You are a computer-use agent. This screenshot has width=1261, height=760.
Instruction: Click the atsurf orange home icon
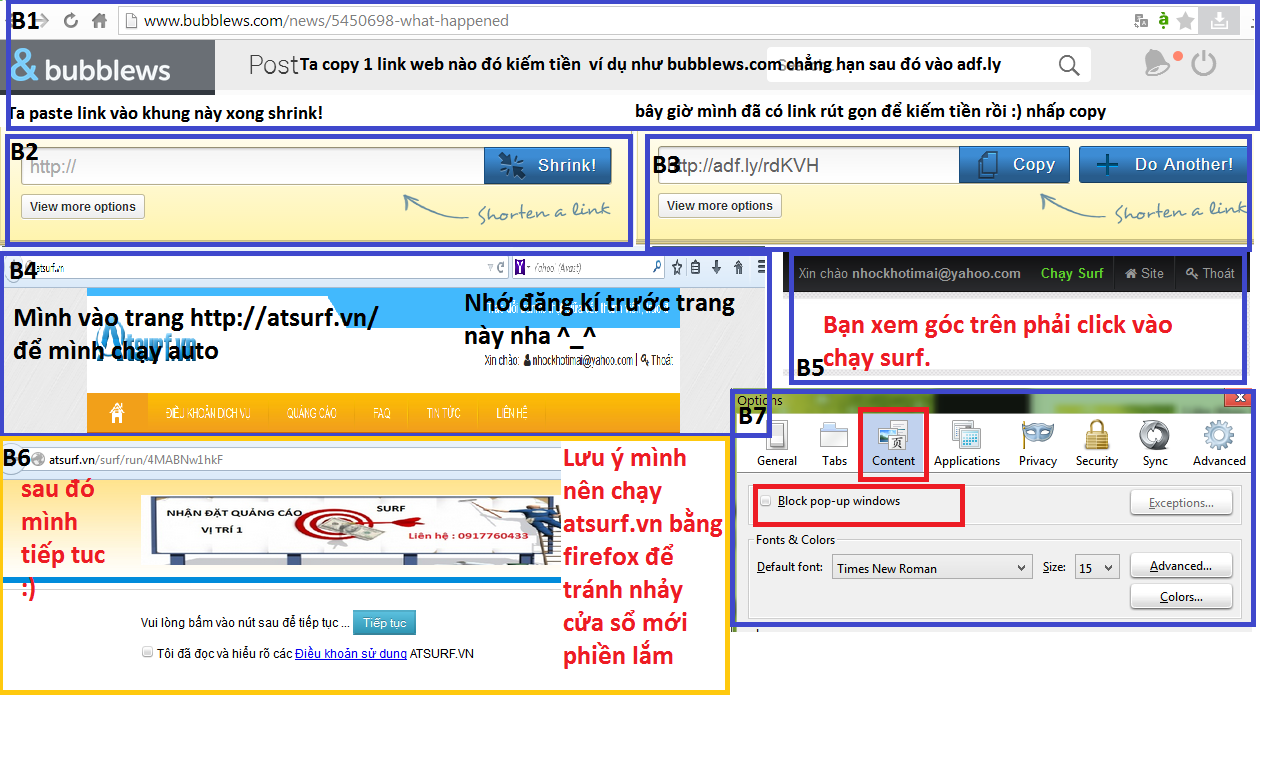click(117, 412)
